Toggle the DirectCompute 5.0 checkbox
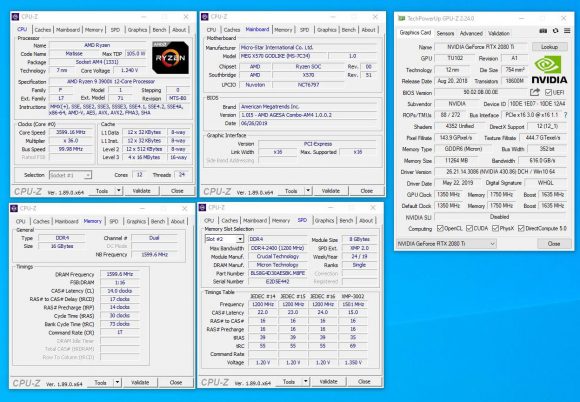The width and height of the screenshot is (580, 402). pyautogui.click(x=521, y=229)
